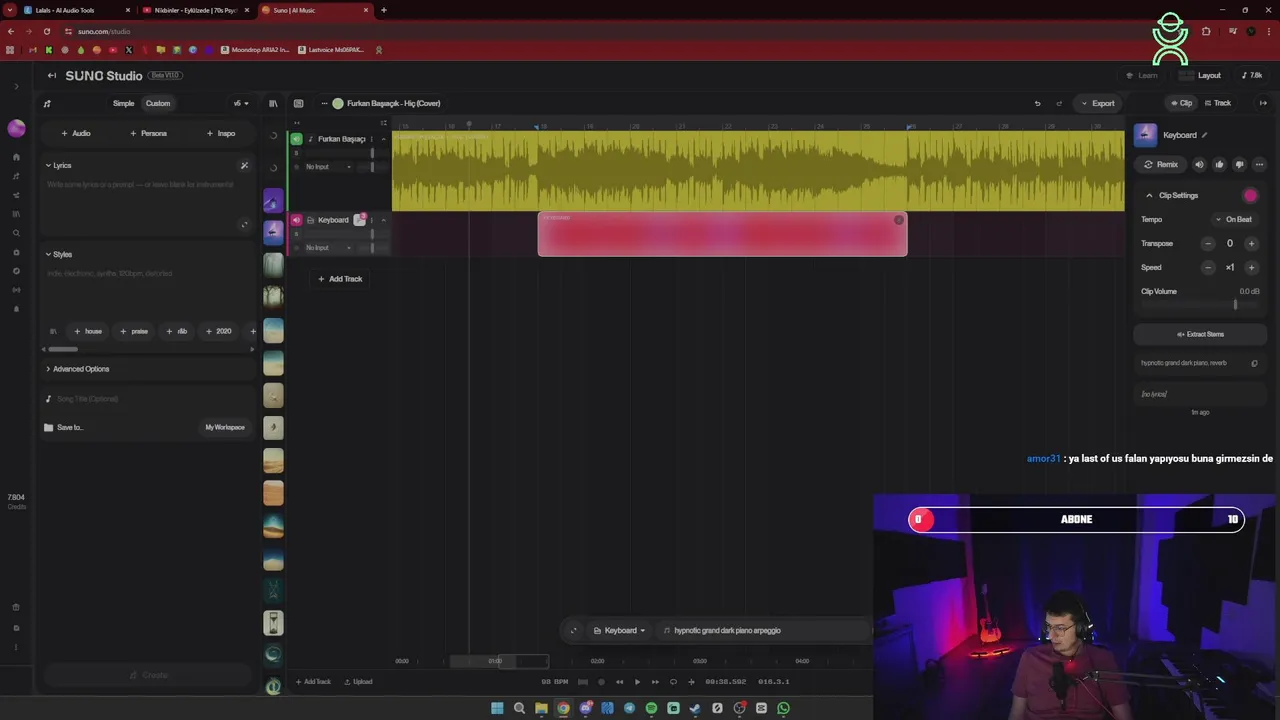Rewind in the transport bar
The image size is (1280, 720).
click(619, 682)
